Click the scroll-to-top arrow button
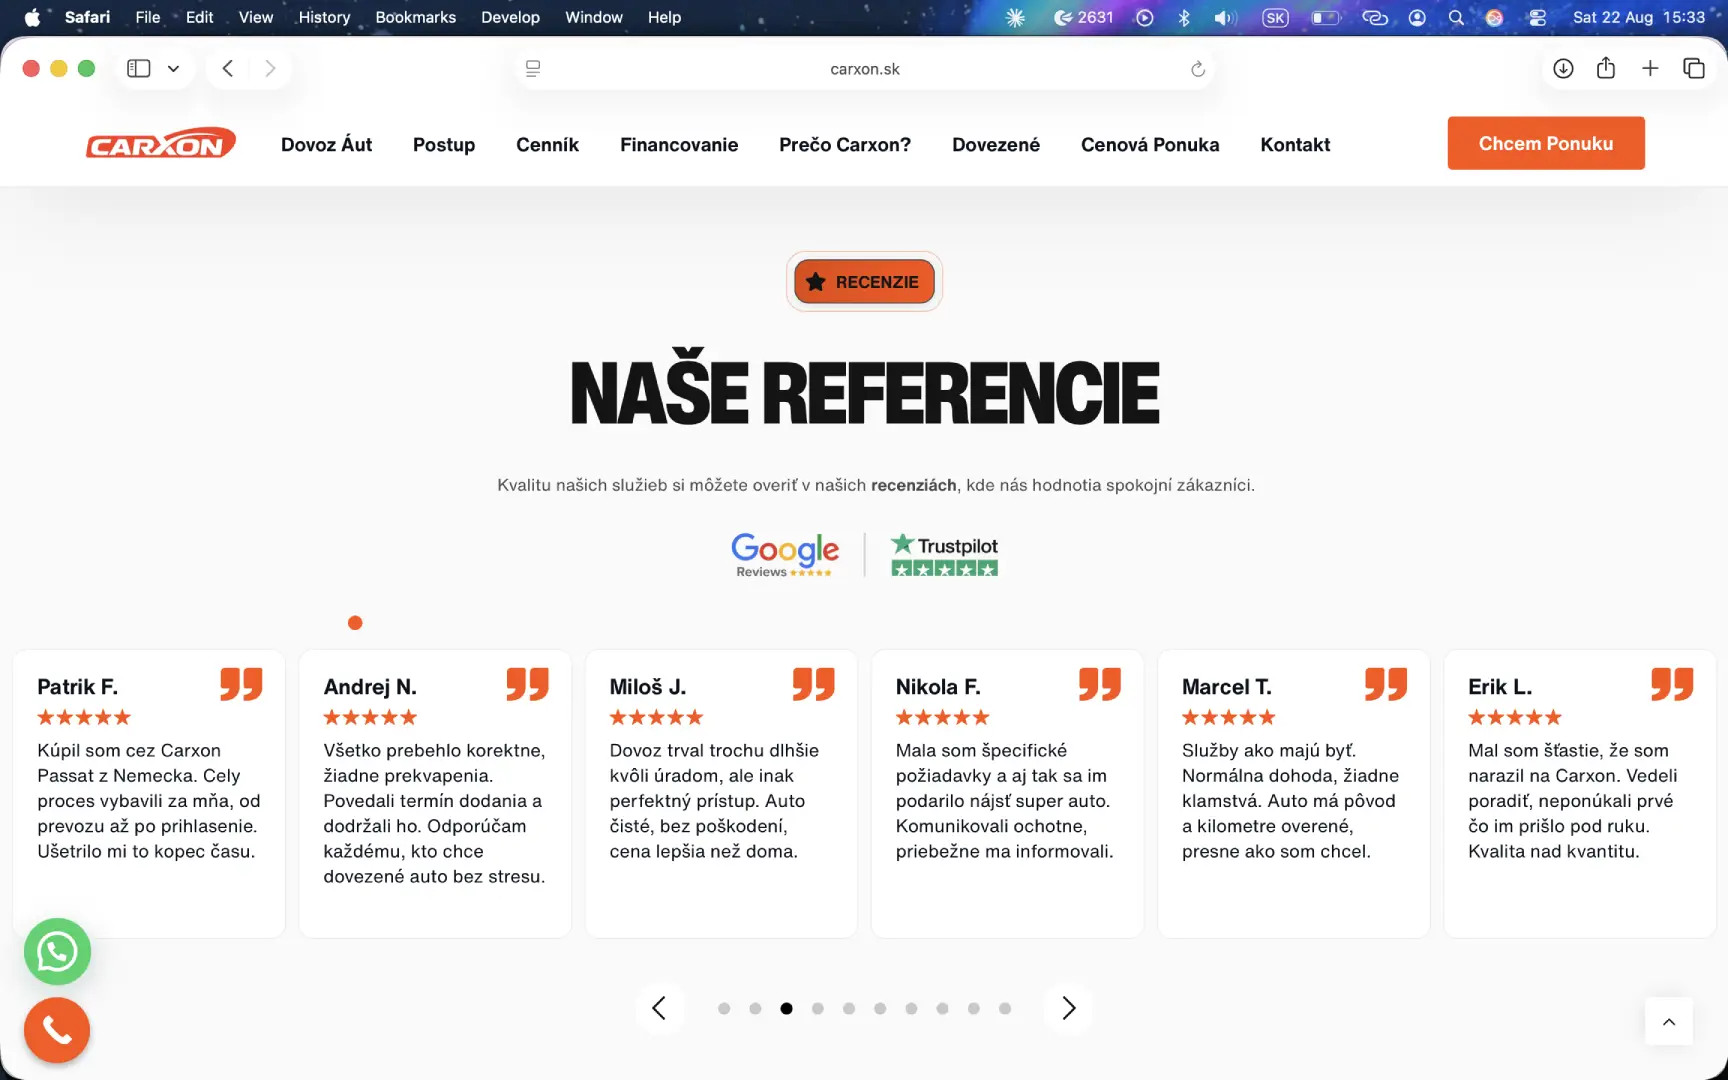The width and height of the screenshot is (1728, 1080). pos(1669,1021)
